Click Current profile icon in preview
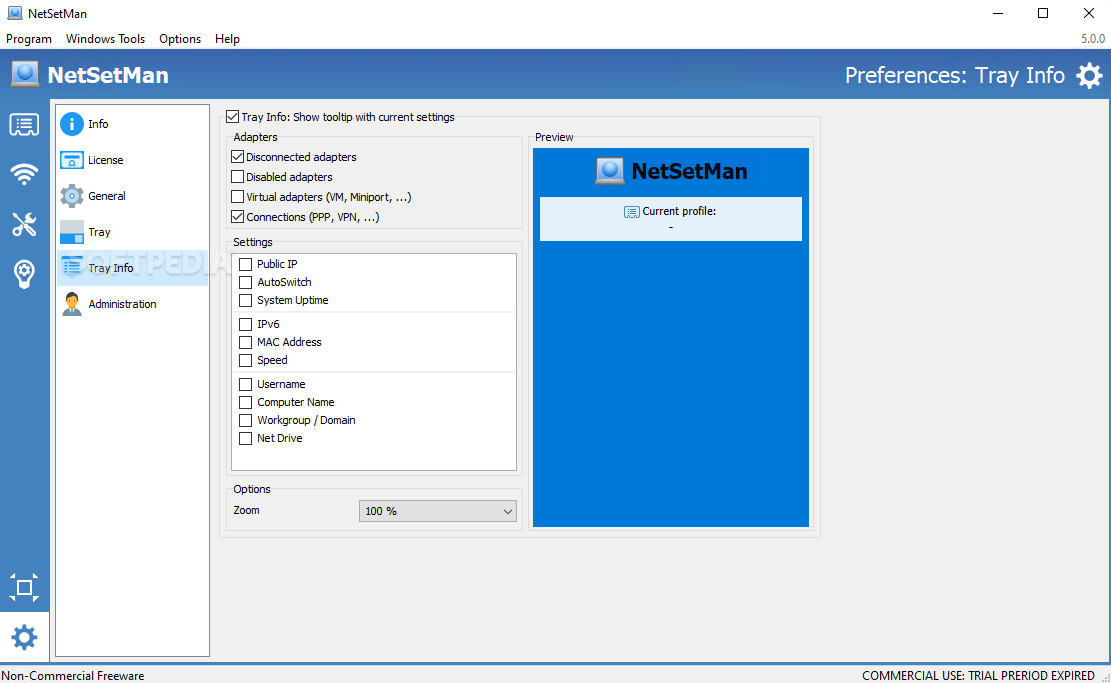Viewport: 1111px width, 683px height. click(x=631, y=212)
